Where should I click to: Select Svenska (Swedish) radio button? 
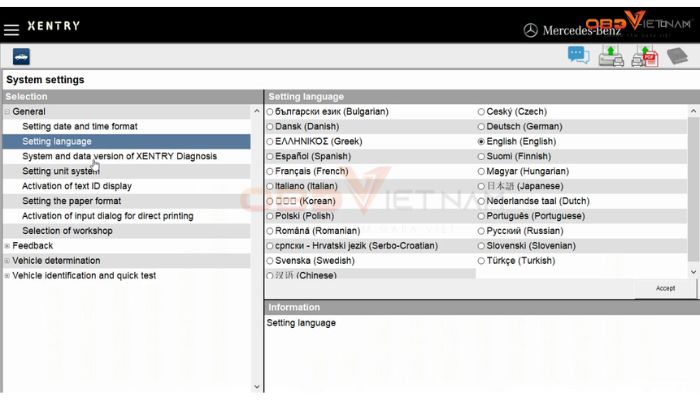pos(270,261)
